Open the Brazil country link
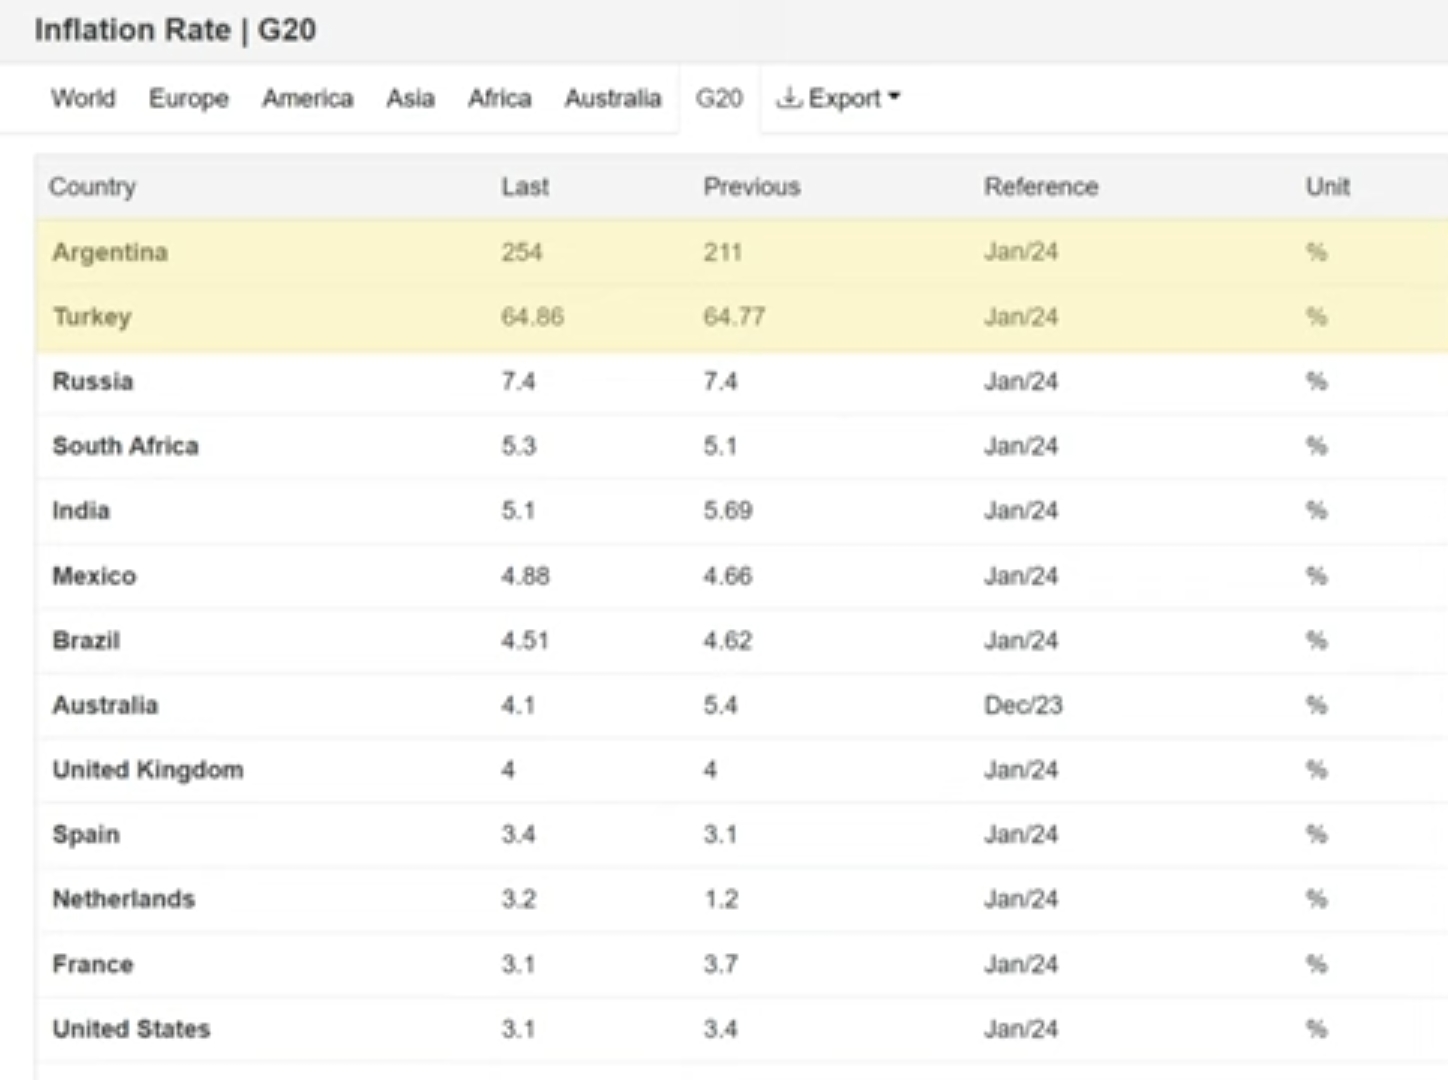This screenshot has width=1448, height=1080. (x=86, y=641)
